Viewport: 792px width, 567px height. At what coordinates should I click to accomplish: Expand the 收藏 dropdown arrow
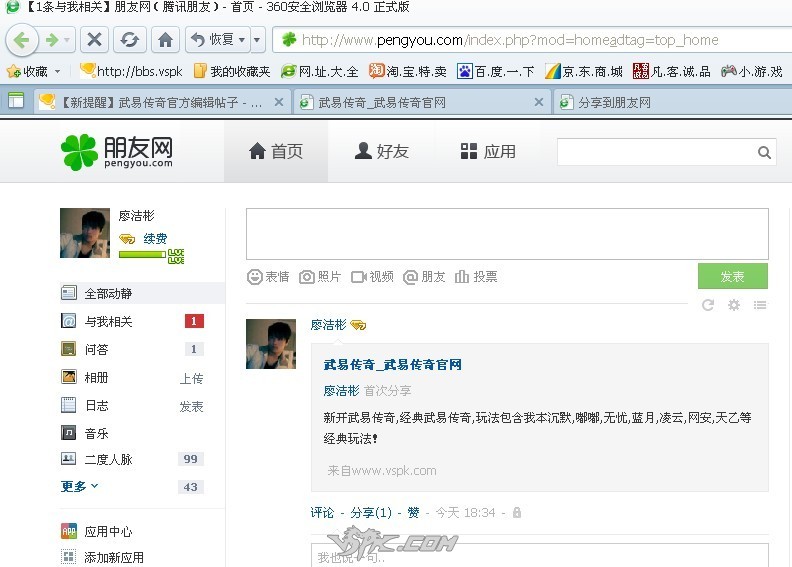coord(58,72)
